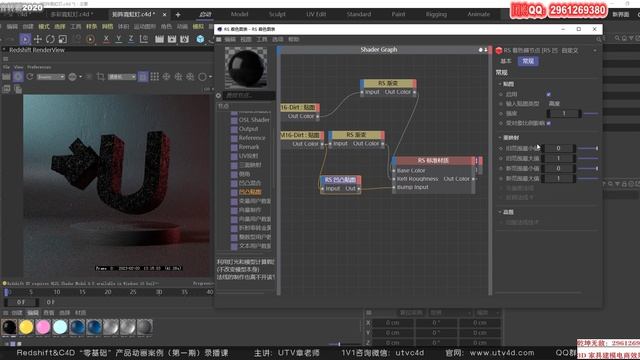The height and width of the screenshot is (360, 640).
Task: Click the RenderView refresh icon
Action: tap(30, 77)
